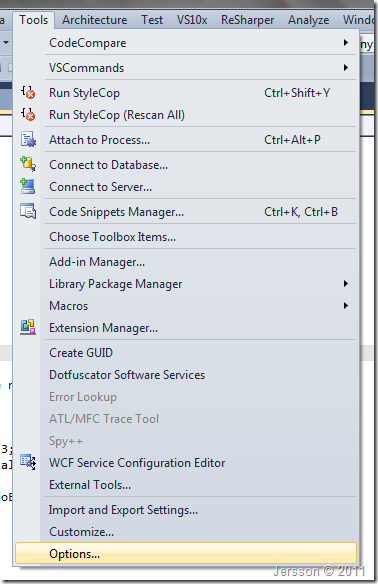The width and height of the screenshot is (378, 584).
Task: Select Choose Toolbox Items...
Action: [186, 237]
